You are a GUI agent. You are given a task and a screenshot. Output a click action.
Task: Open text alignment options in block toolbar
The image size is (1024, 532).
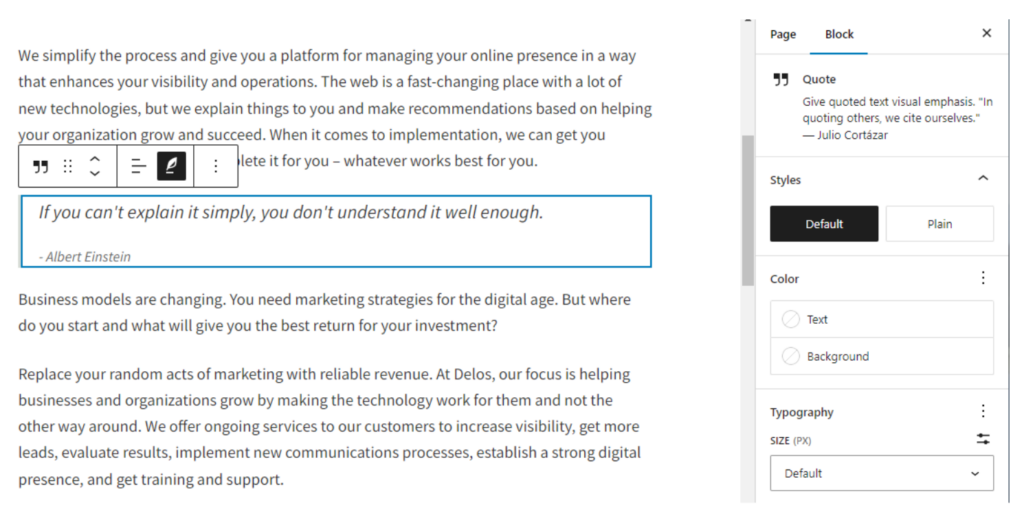pyautogui.click(x=139, y=166)
